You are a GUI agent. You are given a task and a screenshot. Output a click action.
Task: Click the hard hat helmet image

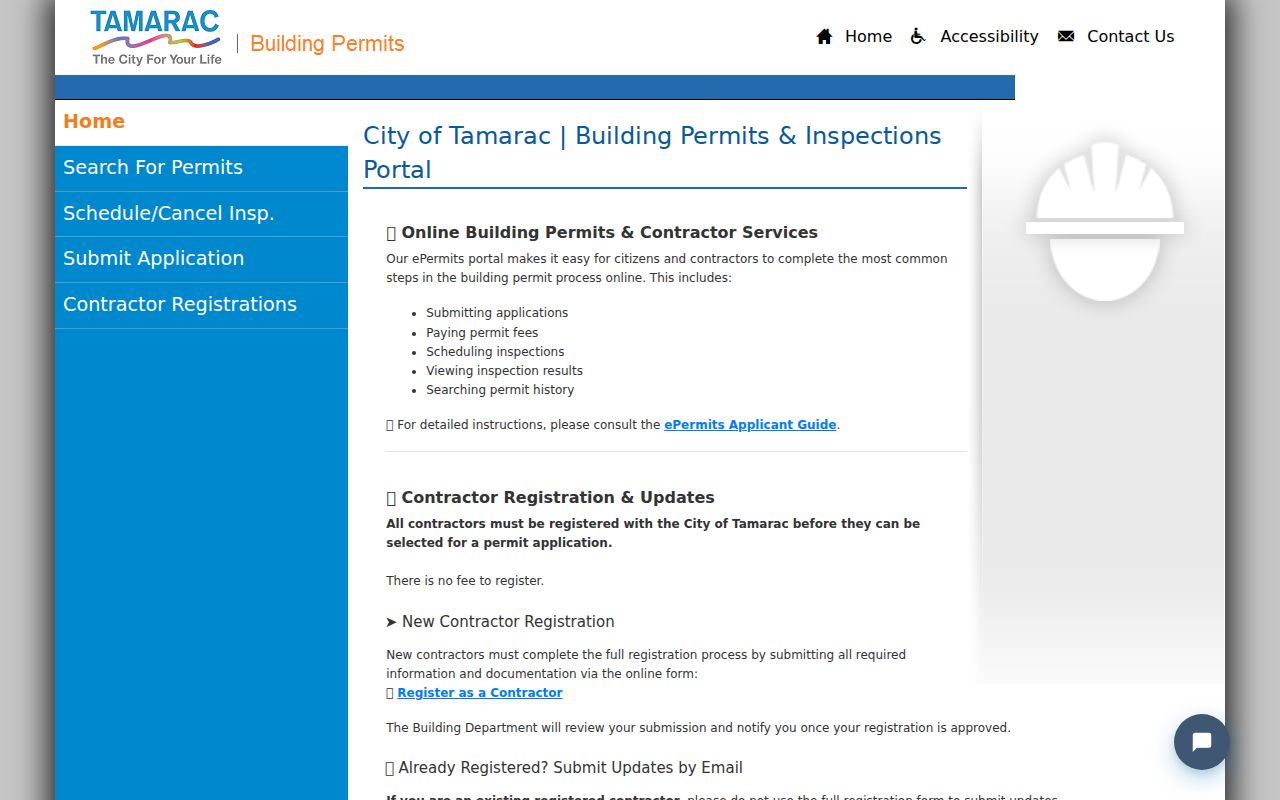(x=1105, y=221)
